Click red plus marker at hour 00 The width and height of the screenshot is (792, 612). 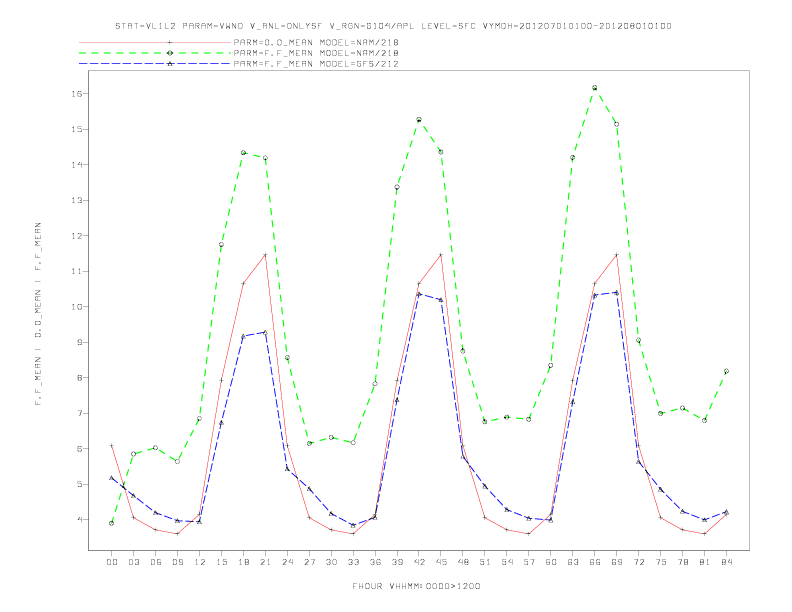[x=112, y=445]
